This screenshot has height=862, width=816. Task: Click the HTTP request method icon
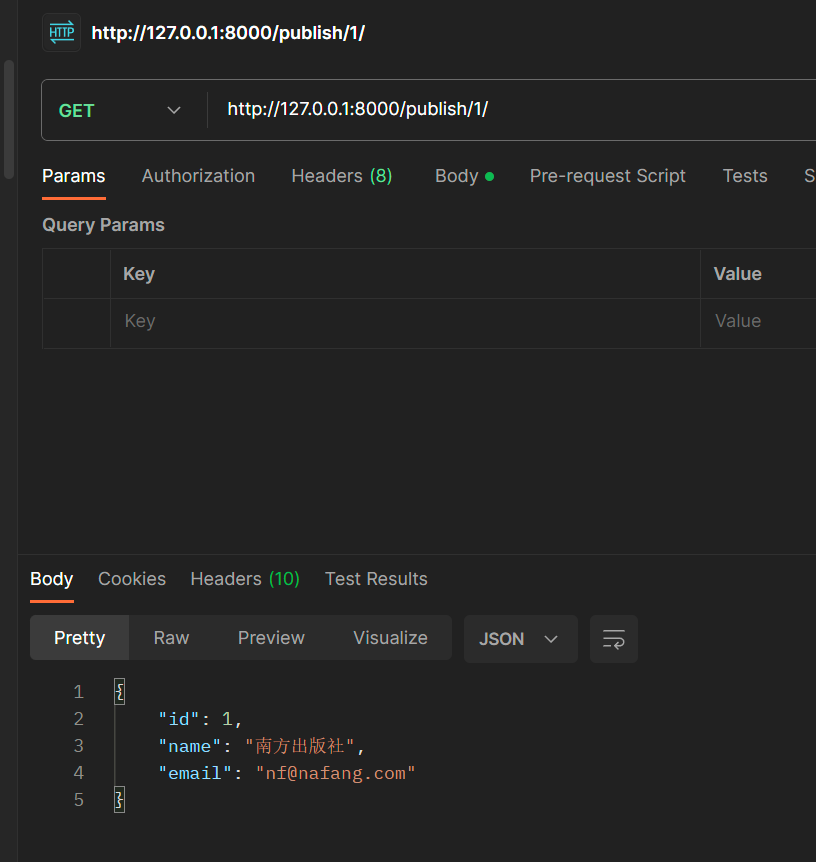pos(61,32)
